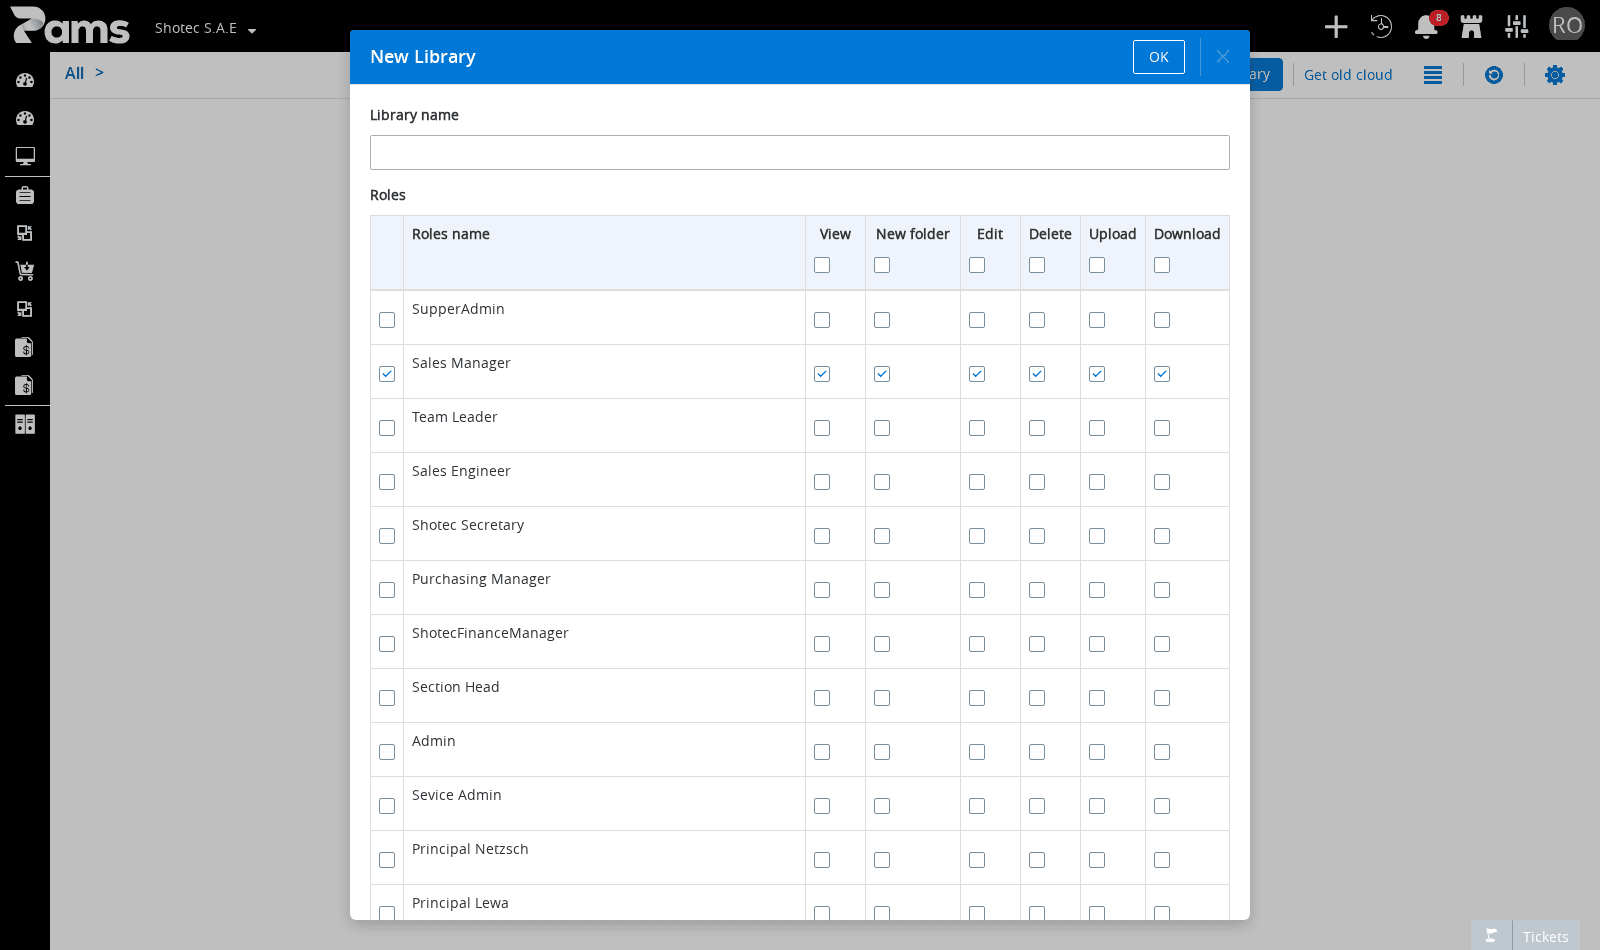The image size is (1600, 950).
Task: Enable Download permission for Sevice Admin
Action: coord(1162,806)
